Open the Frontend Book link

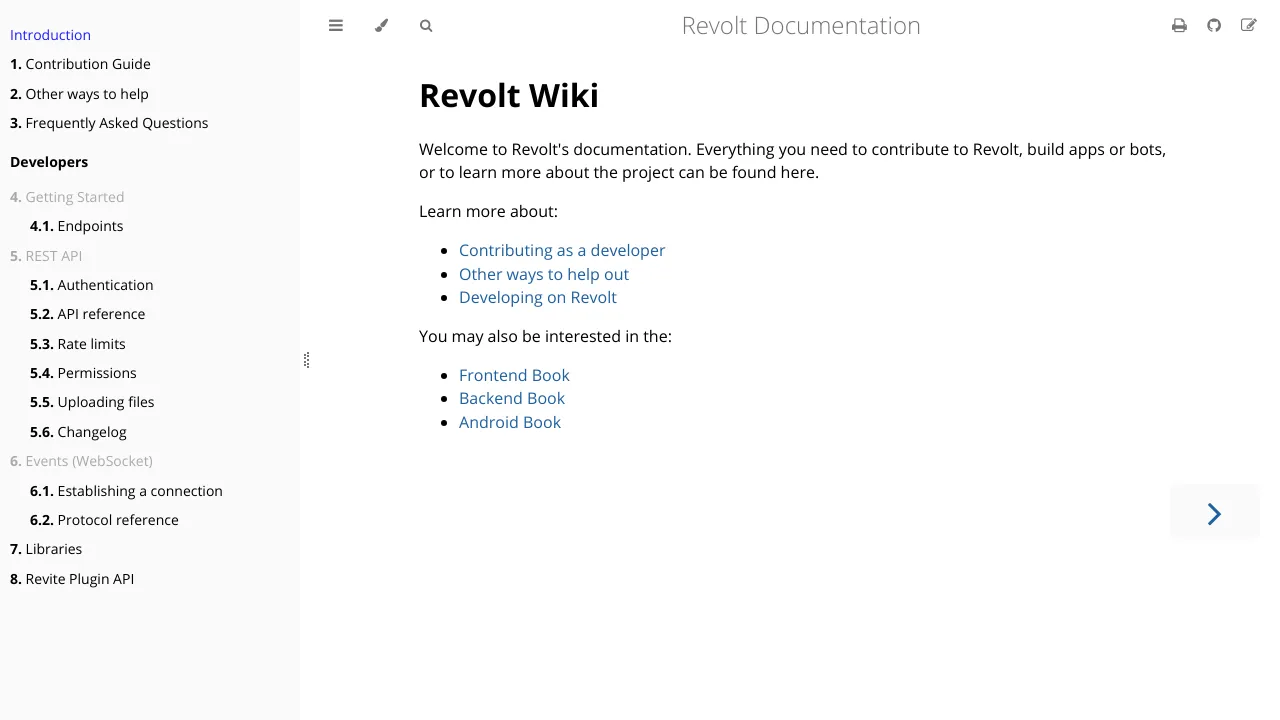pos(514,375)
